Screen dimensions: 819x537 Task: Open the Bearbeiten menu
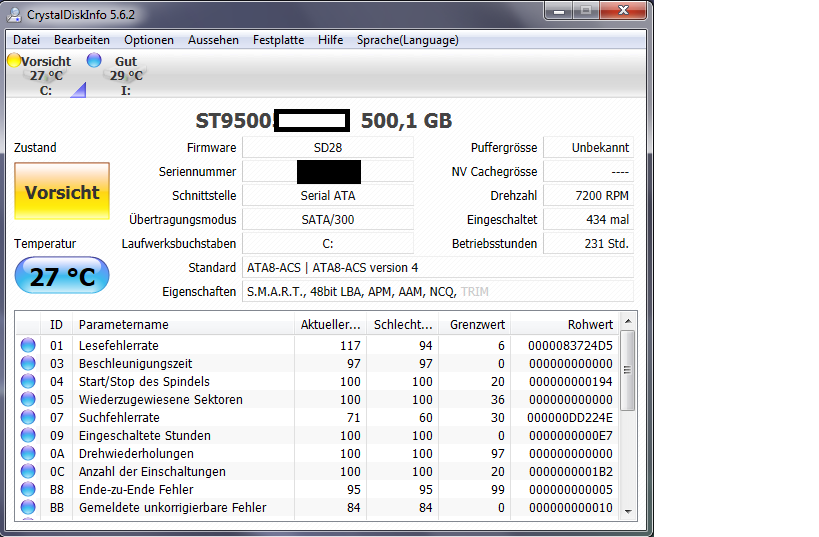81,40
